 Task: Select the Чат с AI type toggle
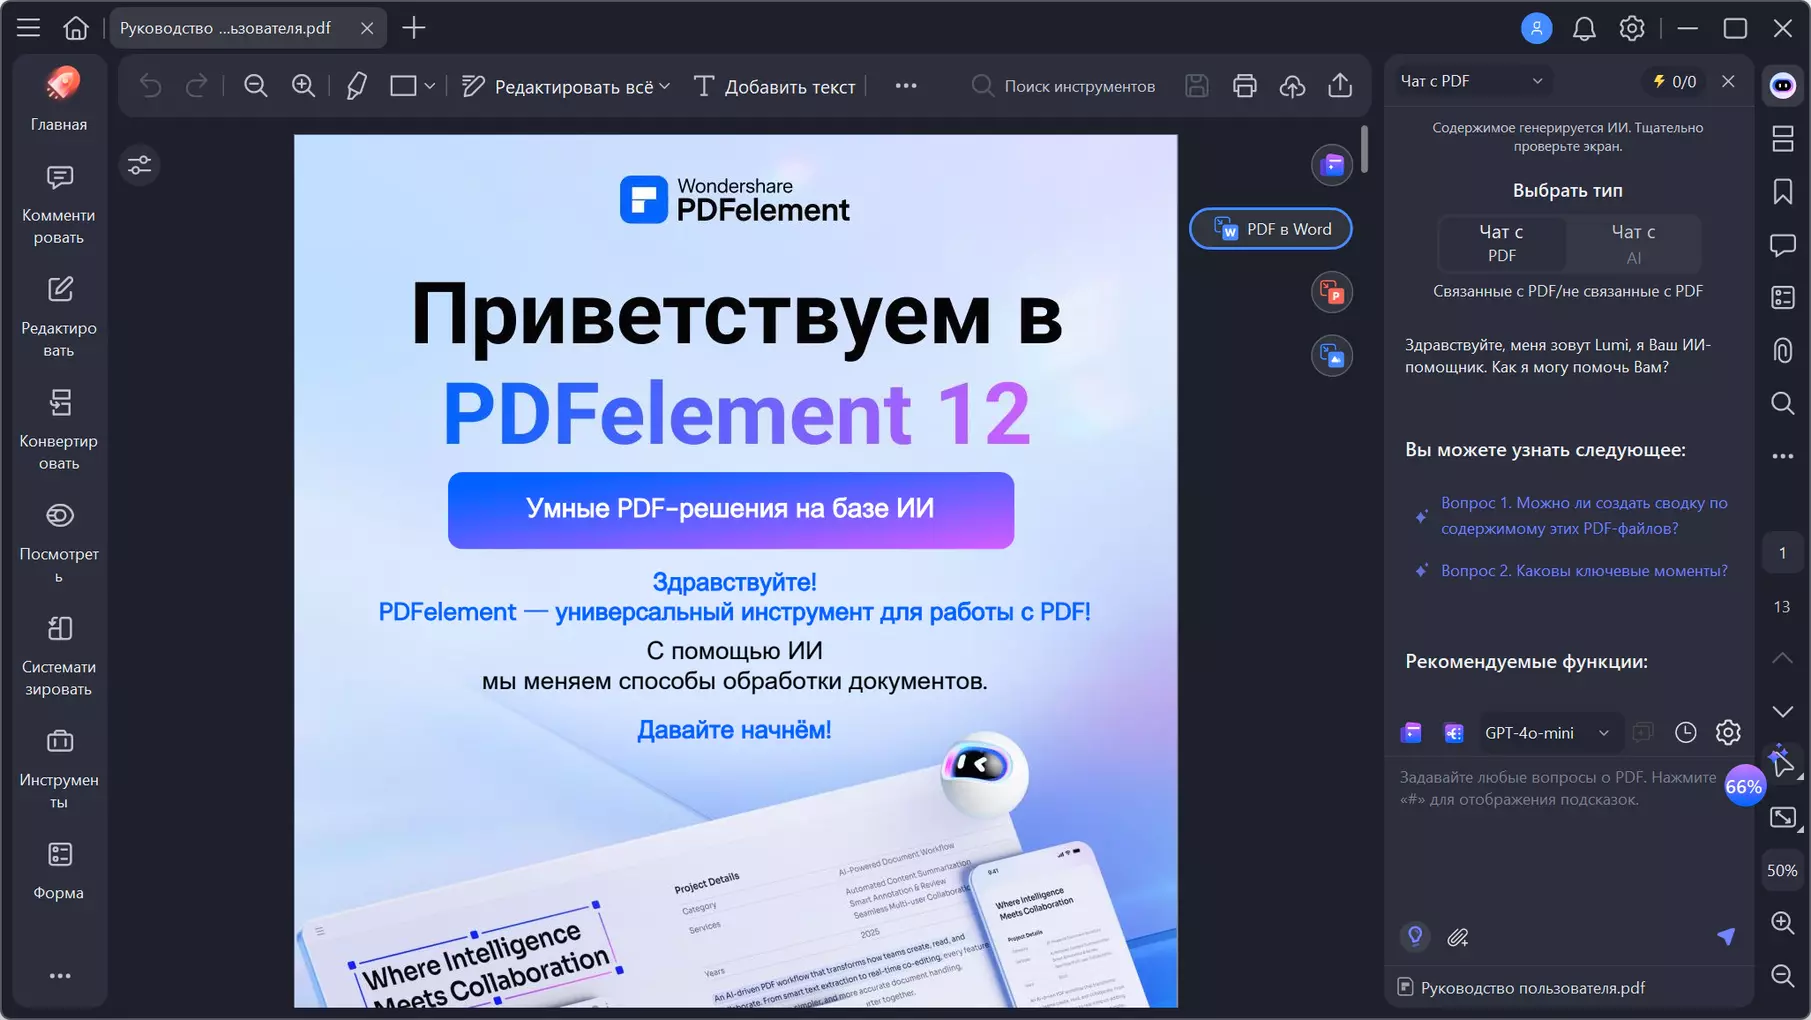(1633, 243)
